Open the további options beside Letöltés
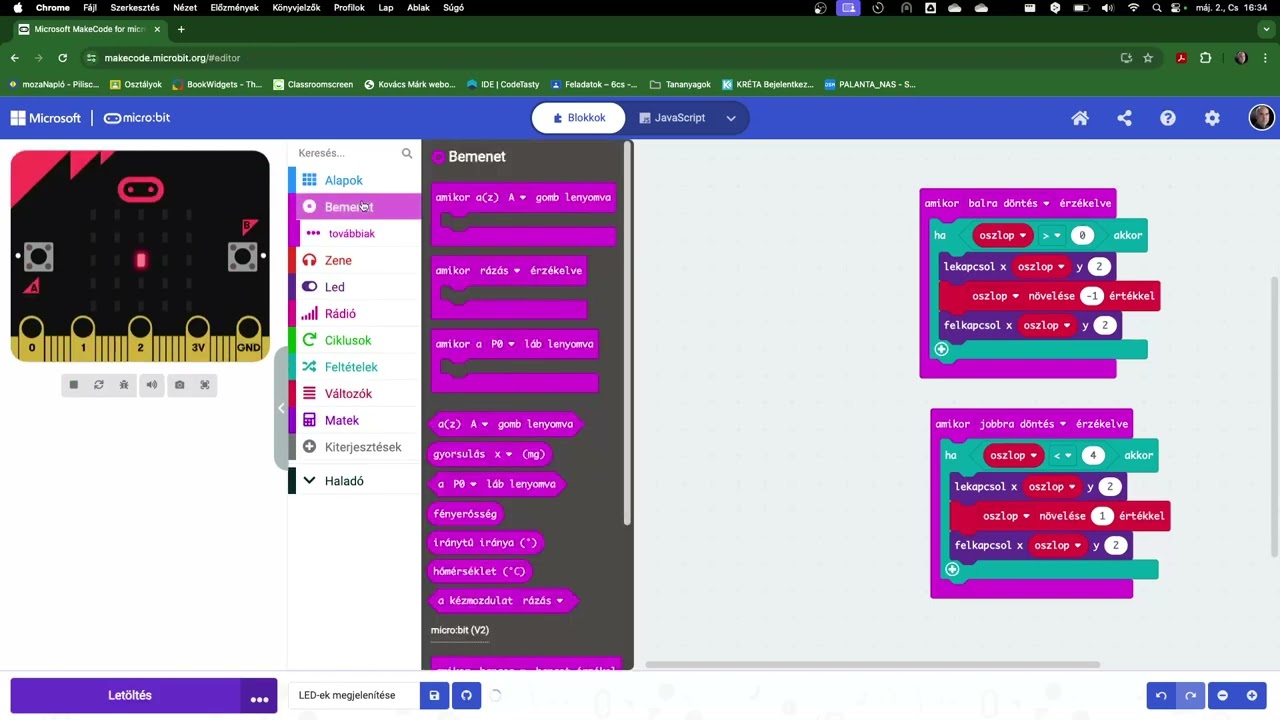This screenshot has height=720, width=1280. coord(259,696)
